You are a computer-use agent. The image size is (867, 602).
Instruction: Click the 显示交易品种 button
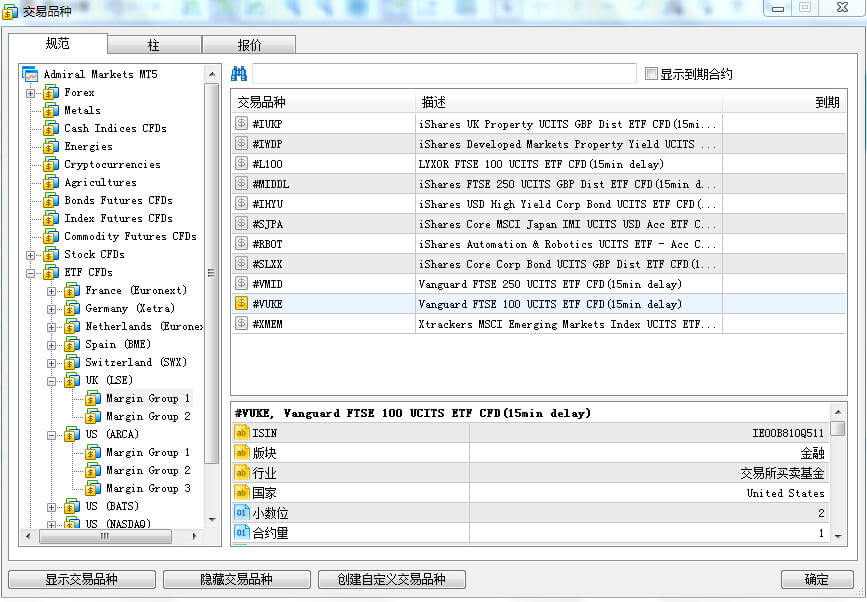[82, 579]
